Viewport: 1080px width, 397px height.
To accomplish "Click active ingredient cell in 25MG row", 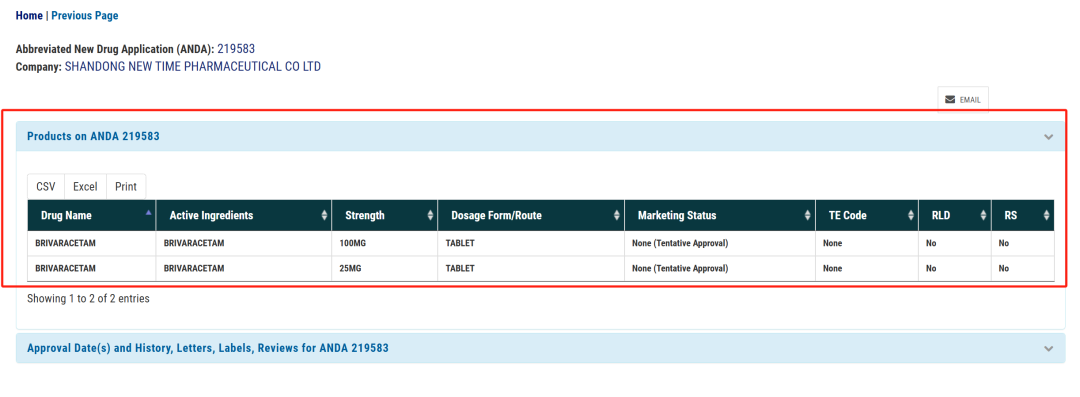I will click(244, 269).
